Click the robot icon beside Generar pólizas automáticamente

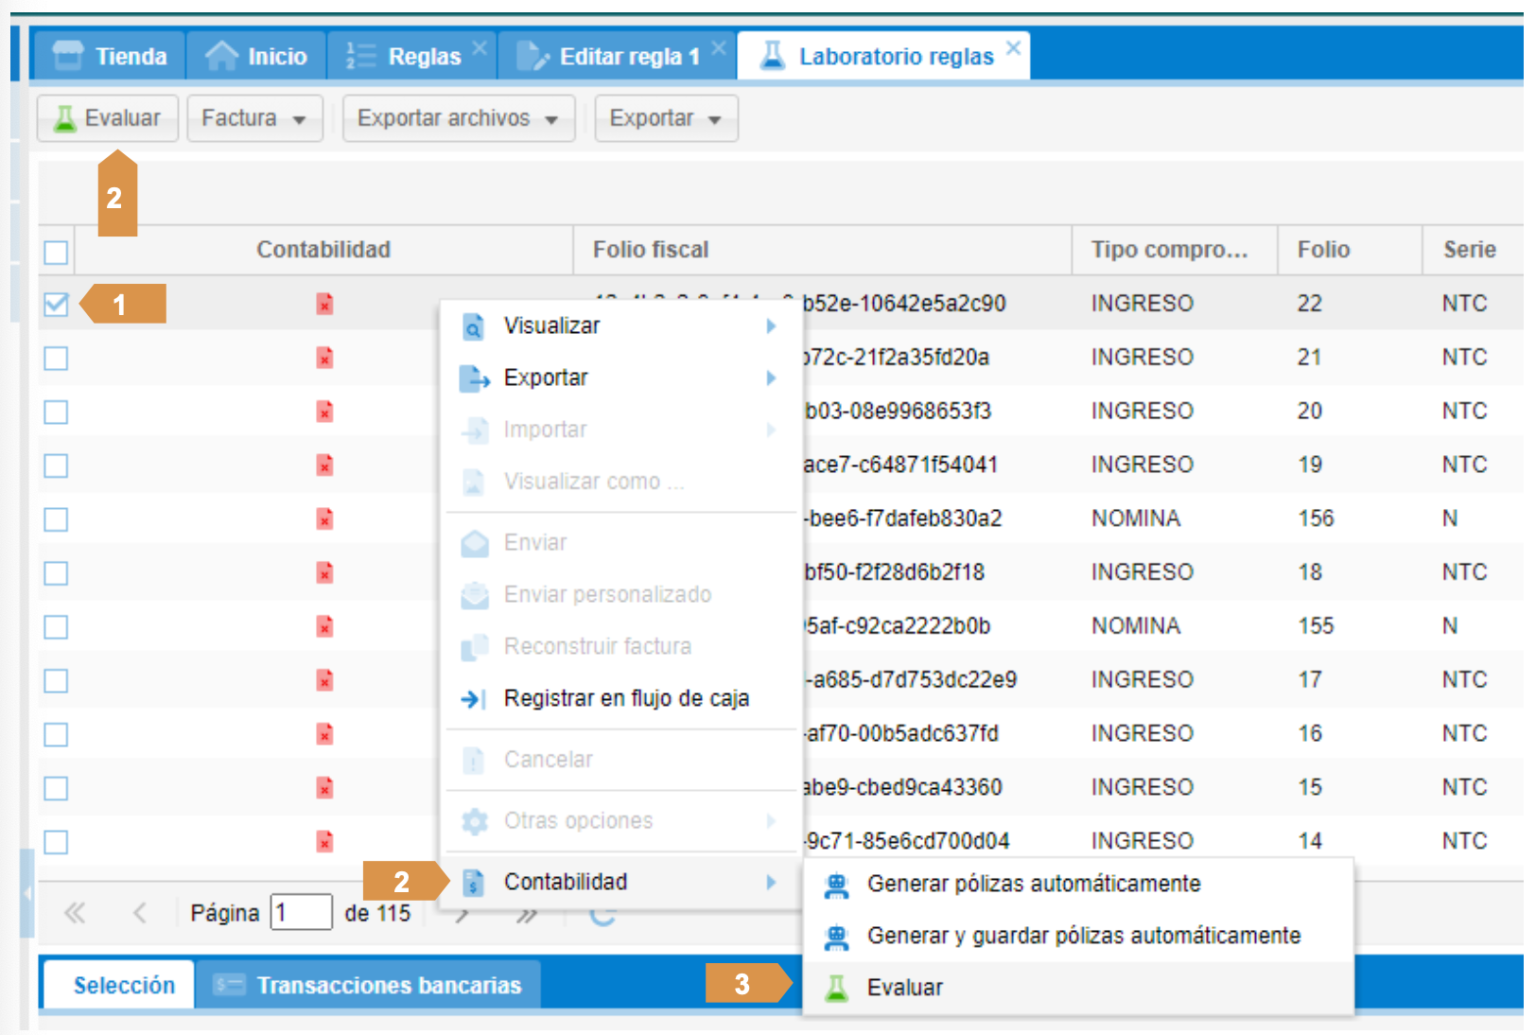pos(836,885)
